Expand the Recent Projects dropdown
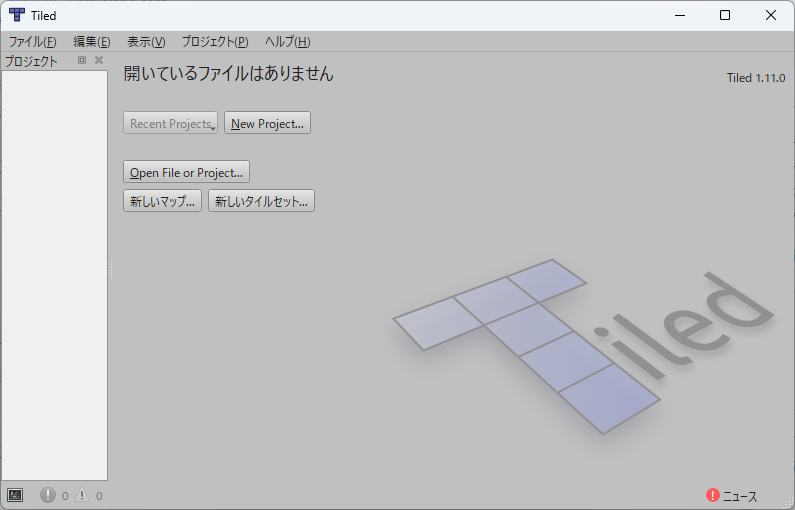This screenshot has width=795, height=510. point(170,123)
